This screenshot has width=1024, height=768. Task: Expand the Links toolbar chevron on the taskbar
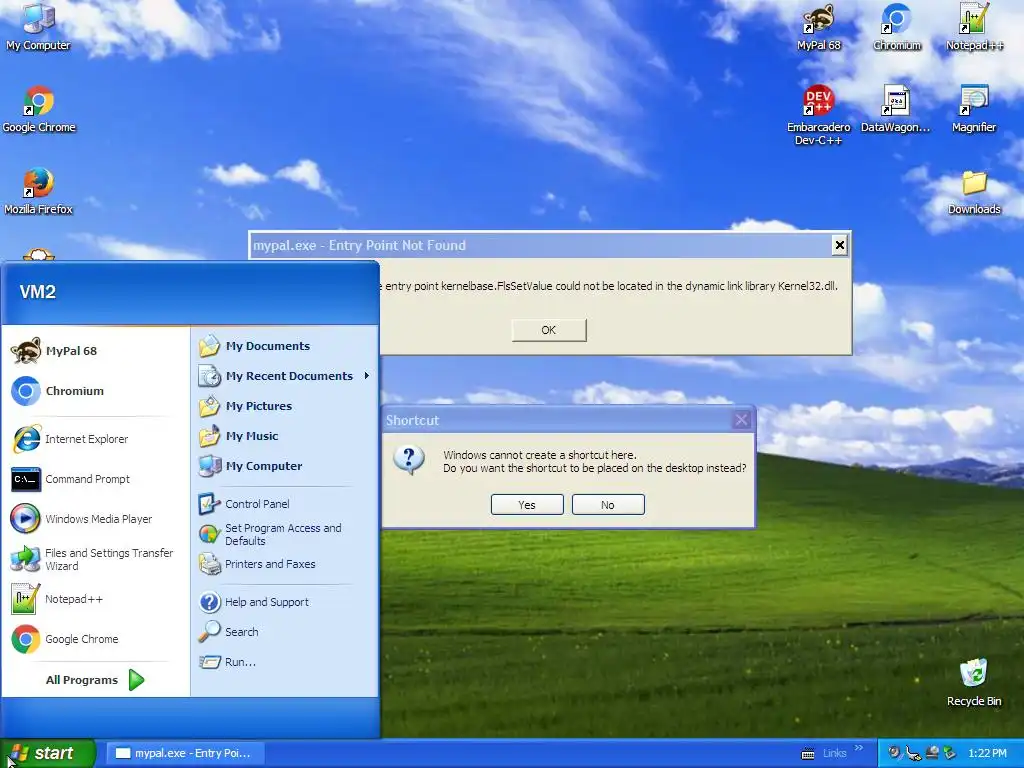point(859,748)
